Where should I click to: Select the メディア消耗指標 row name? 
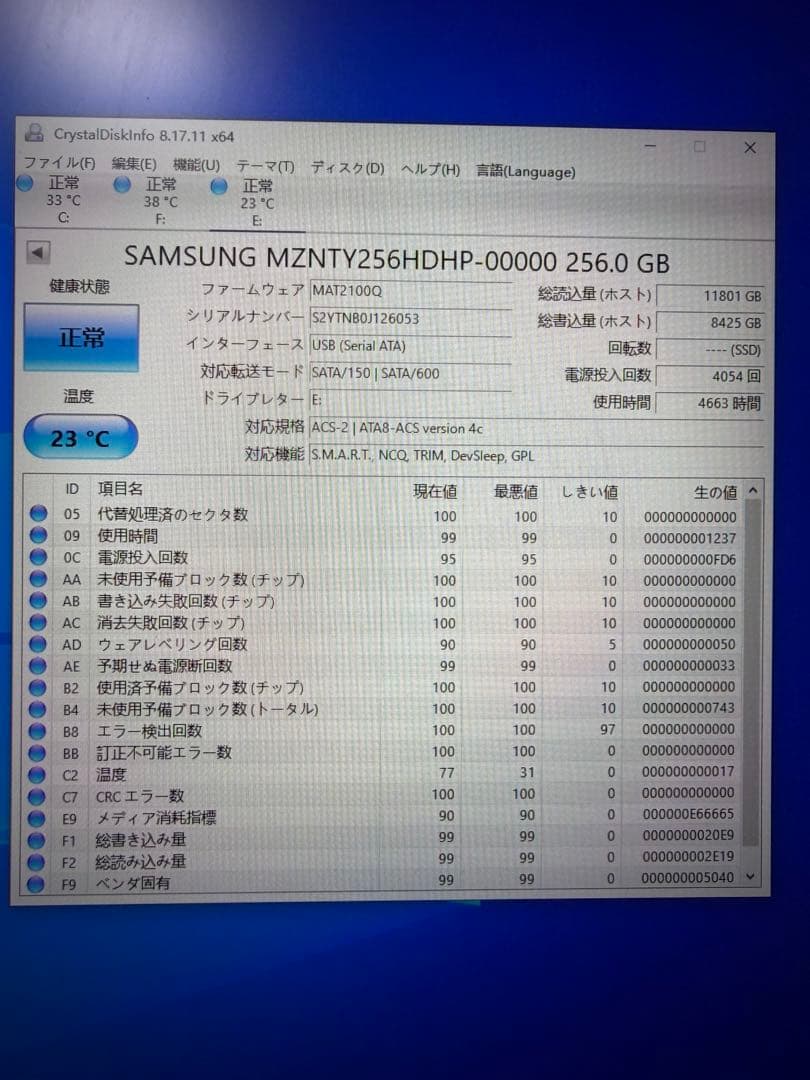pyautogui.click(x=156, y=818)
